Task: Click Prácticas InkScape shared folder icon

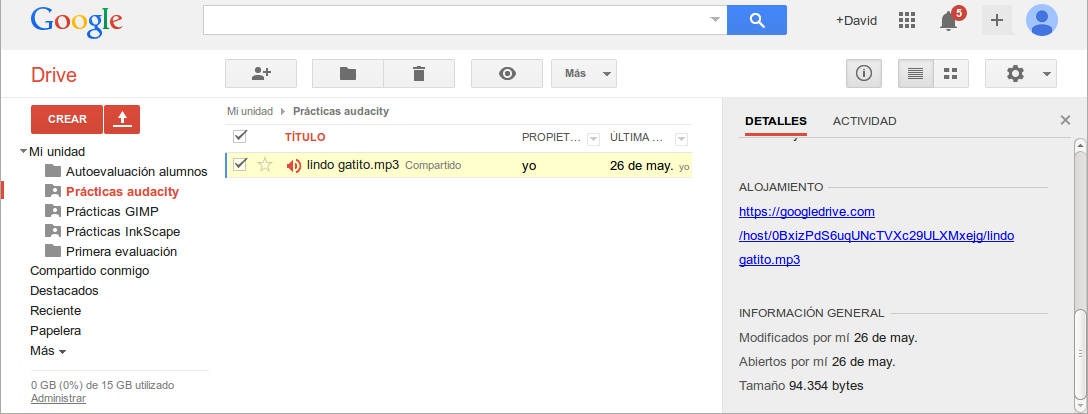Action: tap(53, 231)
